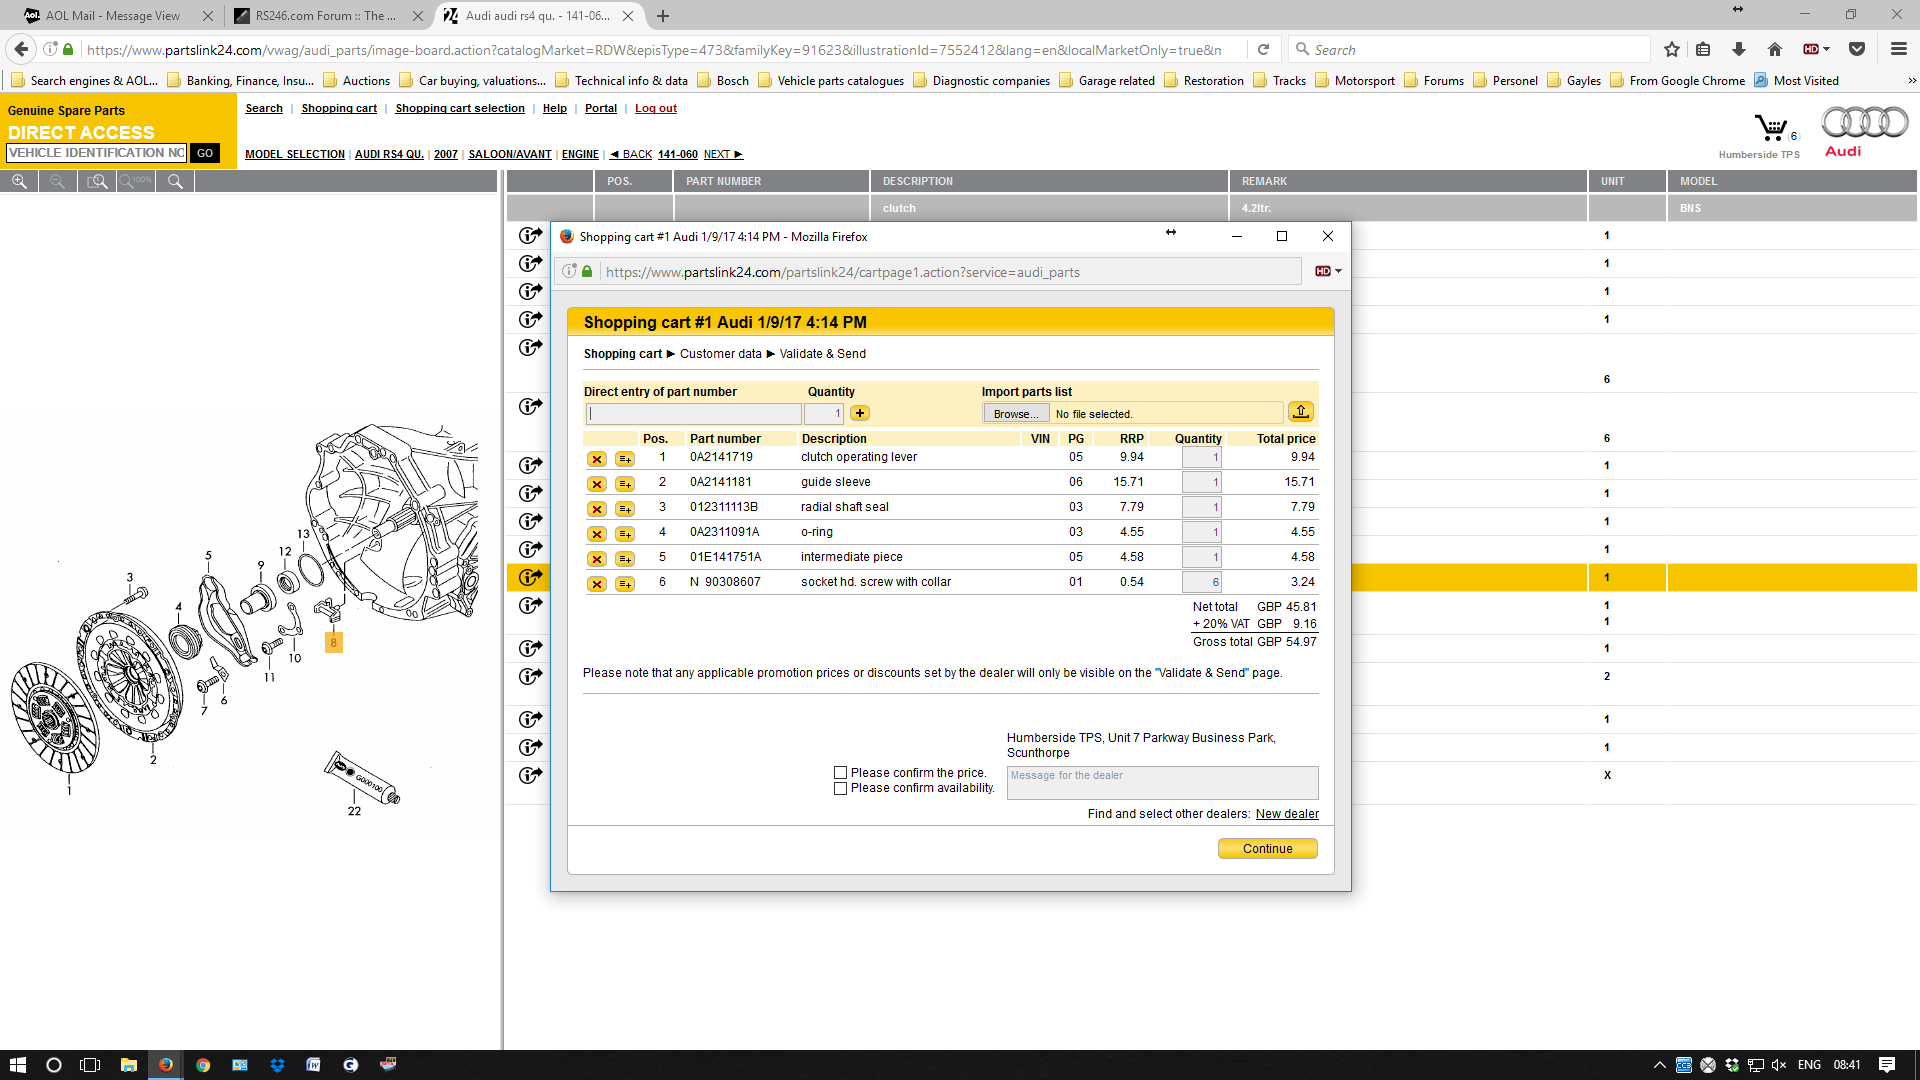Go BACK to previous illustration
1920x1080 pixels.
pyautogui.click(x=631, y=154)
